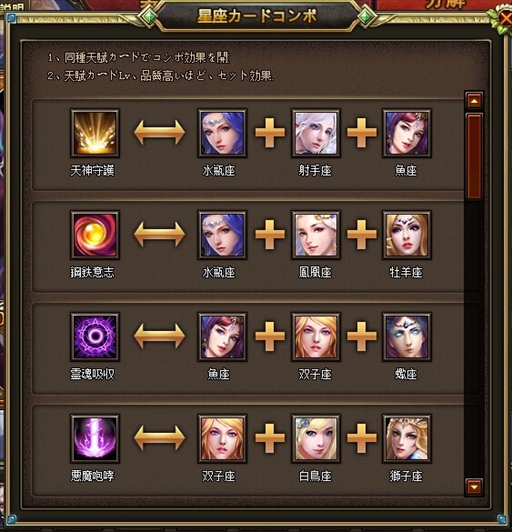Select the 悪魔咆哮 purple lightning skill icon
The image size is (512, 532).
pos(95,438)
